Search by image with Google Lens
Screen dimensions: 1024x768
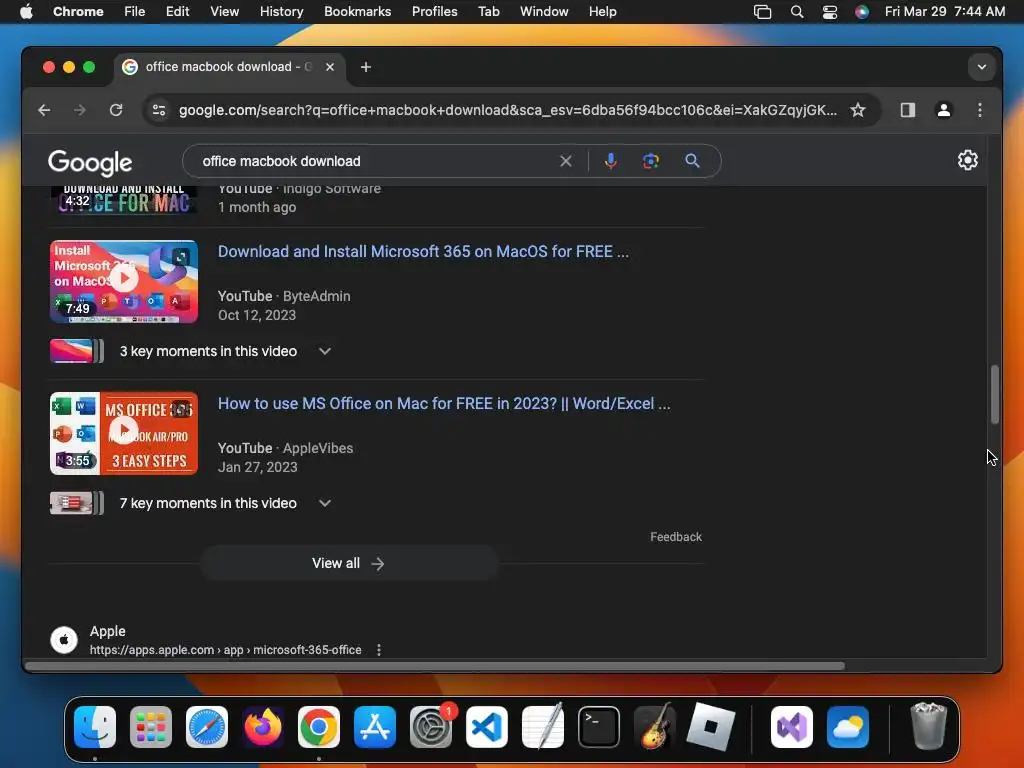click(x=650, y=161)
